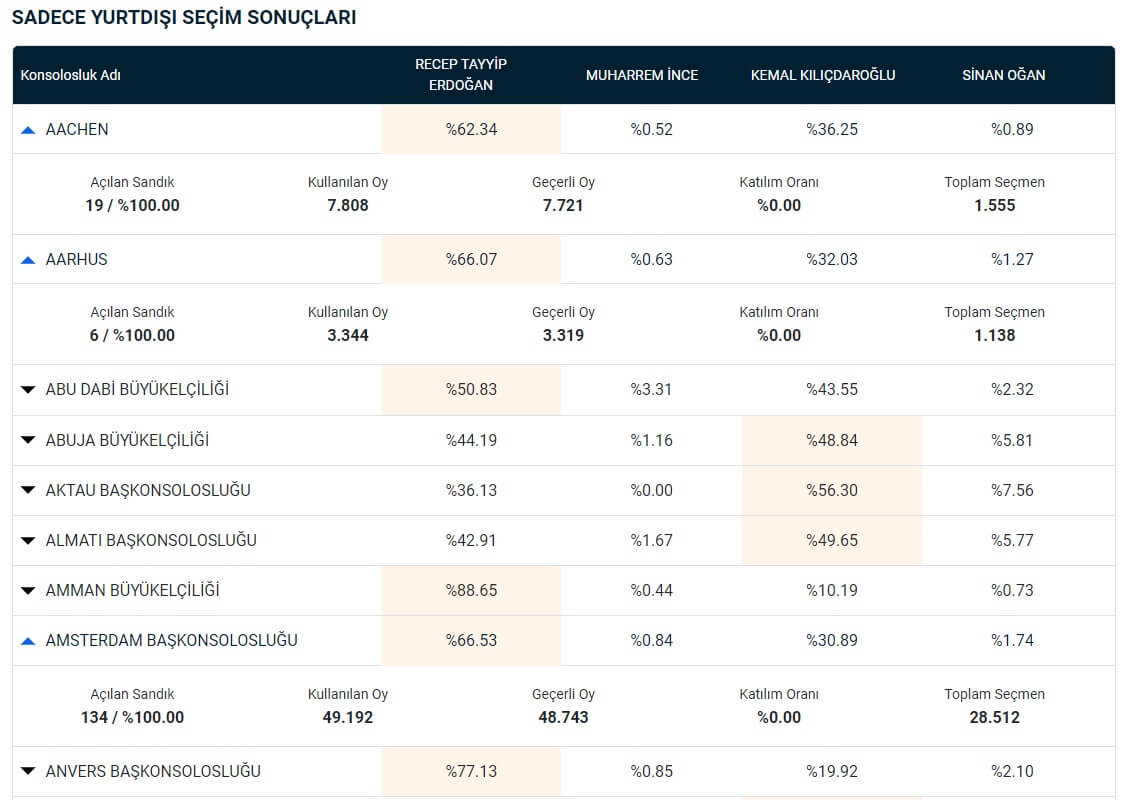The image size is (1126, 800).
Task: Collapse AMSTERDAM BAŞKONSOLOSLUĞU blue arrow
Action: [28, 641]
